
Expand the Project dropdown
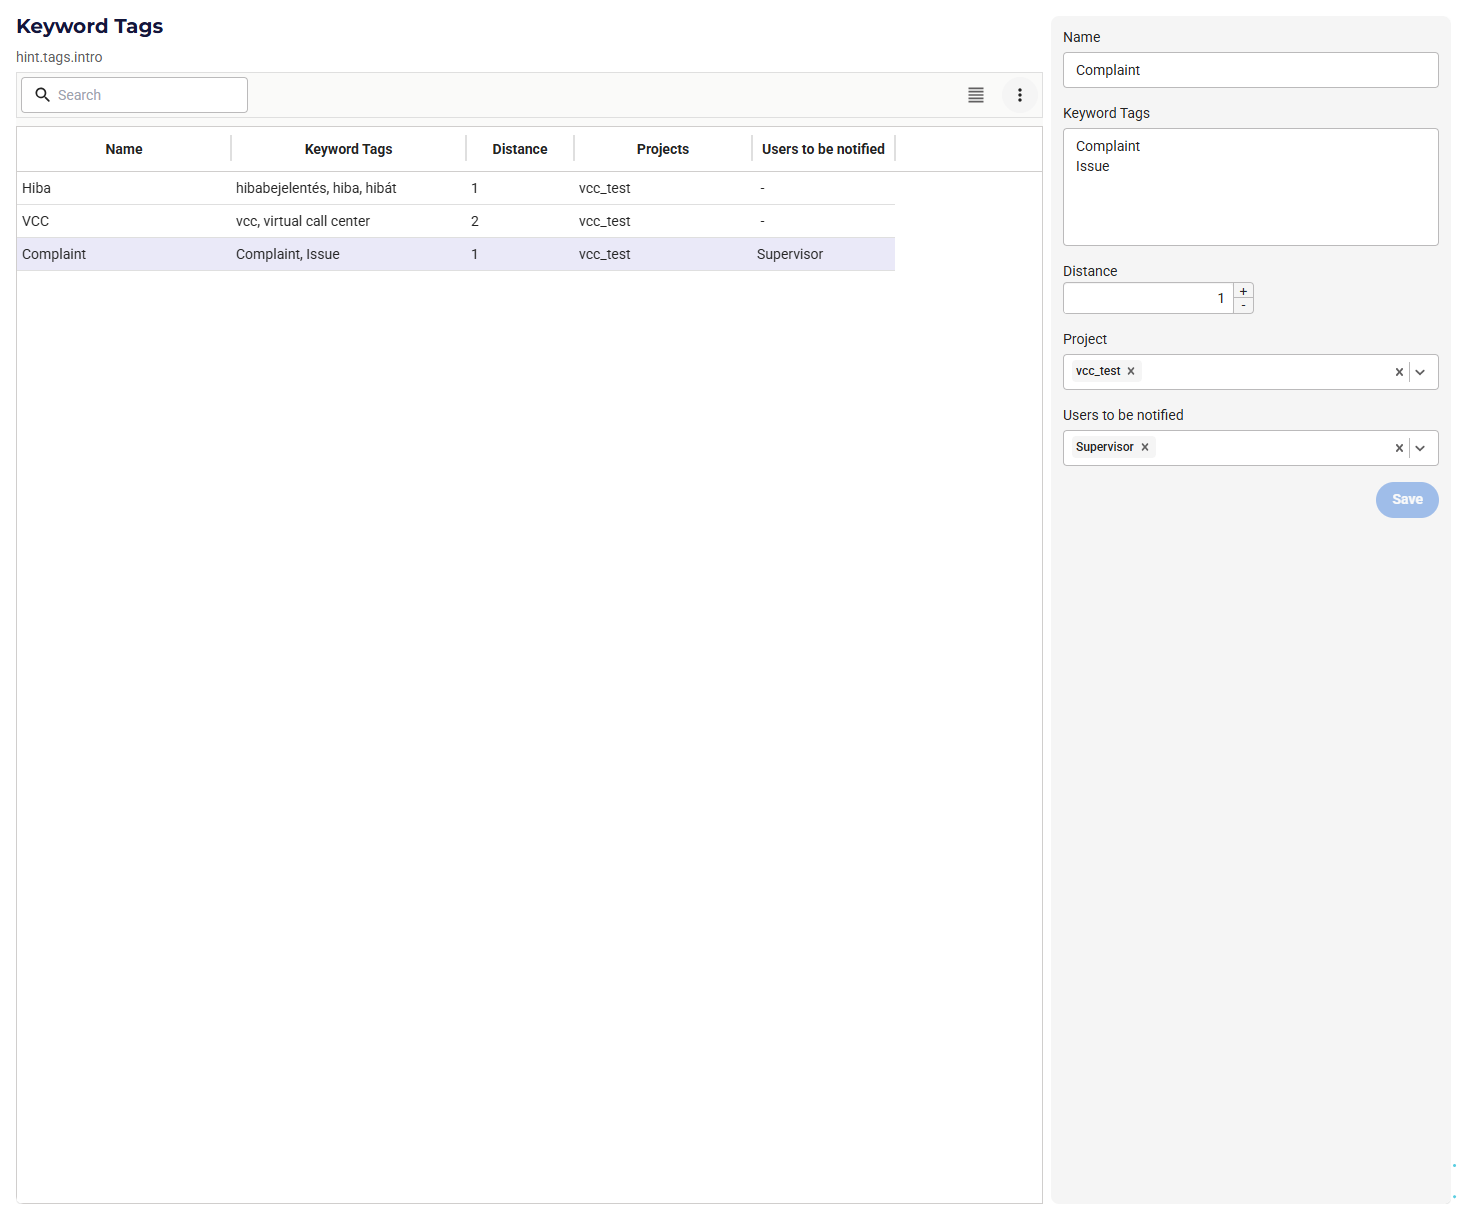point(1420,372)
